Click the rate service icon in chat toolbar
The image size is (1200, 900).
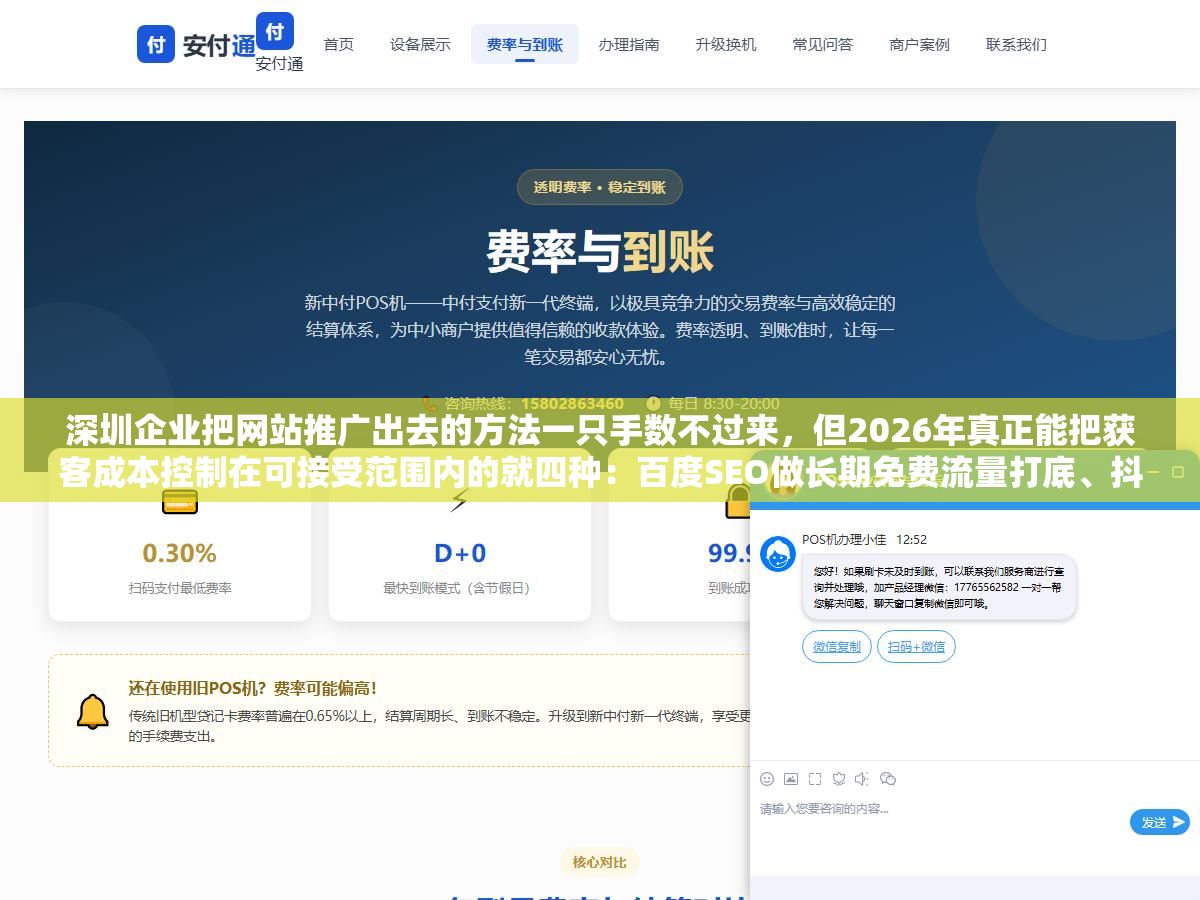(x=839, y=779)
